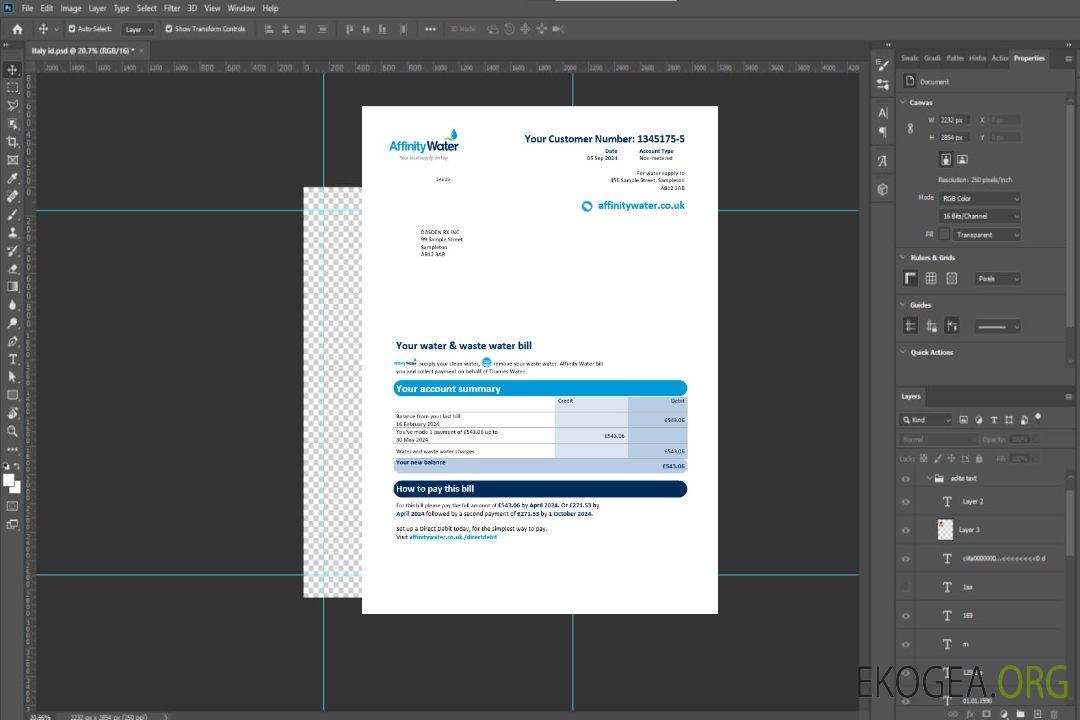Select the Hand tool
The image size is (1080, 720).
[x=12, y=413]
